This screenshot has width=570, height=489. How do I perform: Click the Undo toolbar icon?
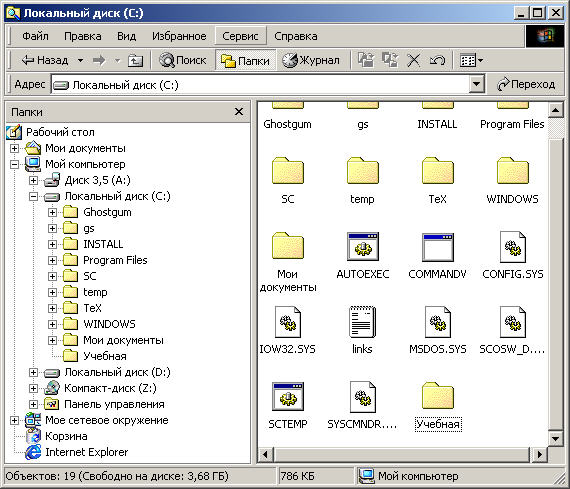[437, 60]
